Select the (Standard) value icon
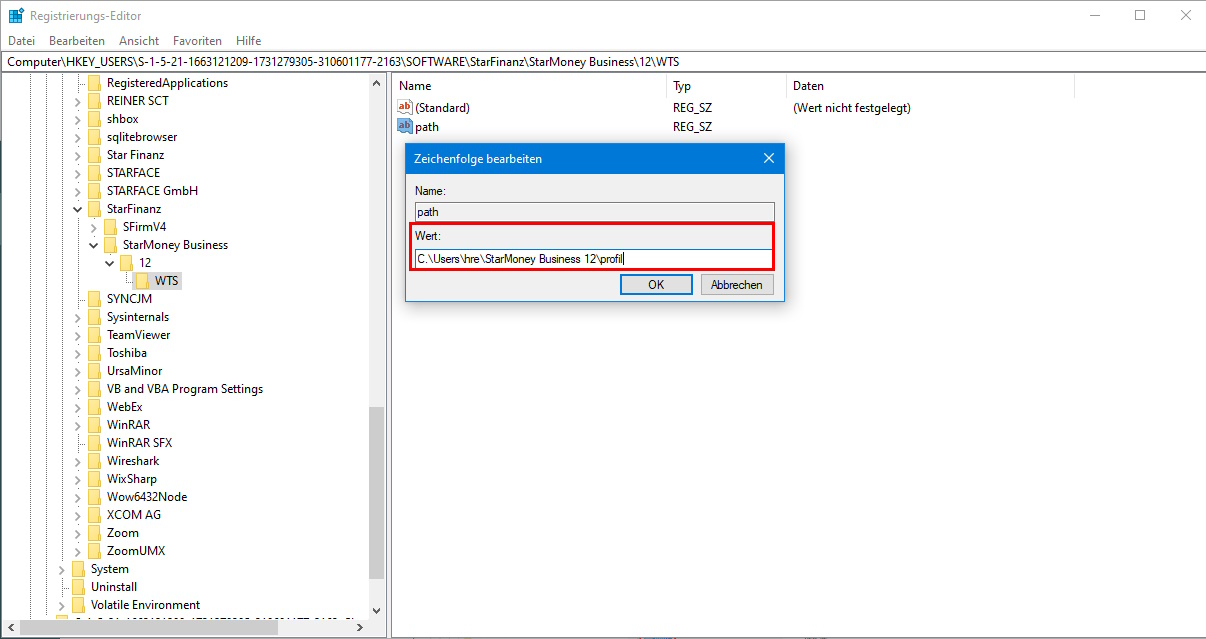This screenshot has height=639, width=1206. tap(405, 107)
